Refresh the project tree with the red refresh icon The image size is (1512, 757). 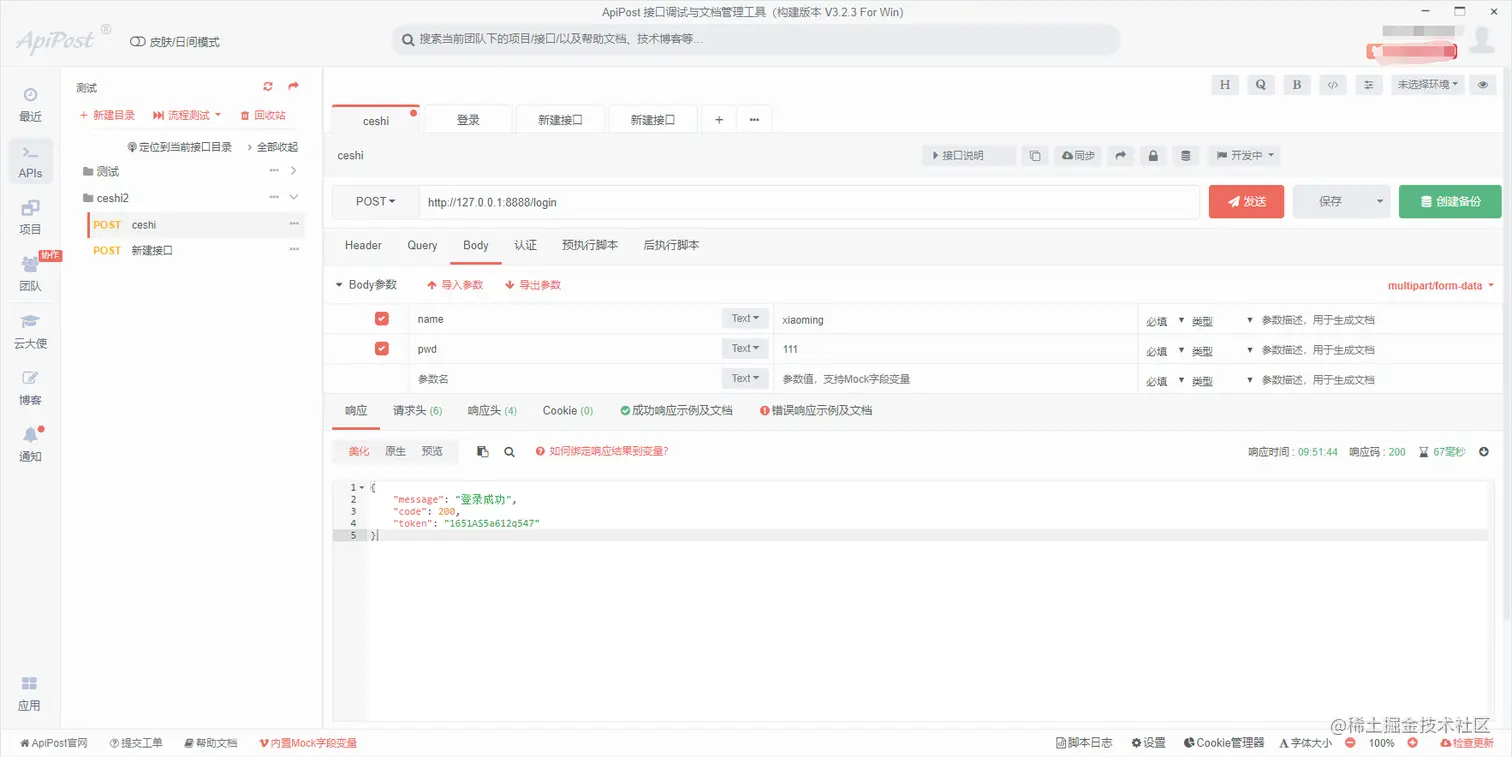coord(268,87)
